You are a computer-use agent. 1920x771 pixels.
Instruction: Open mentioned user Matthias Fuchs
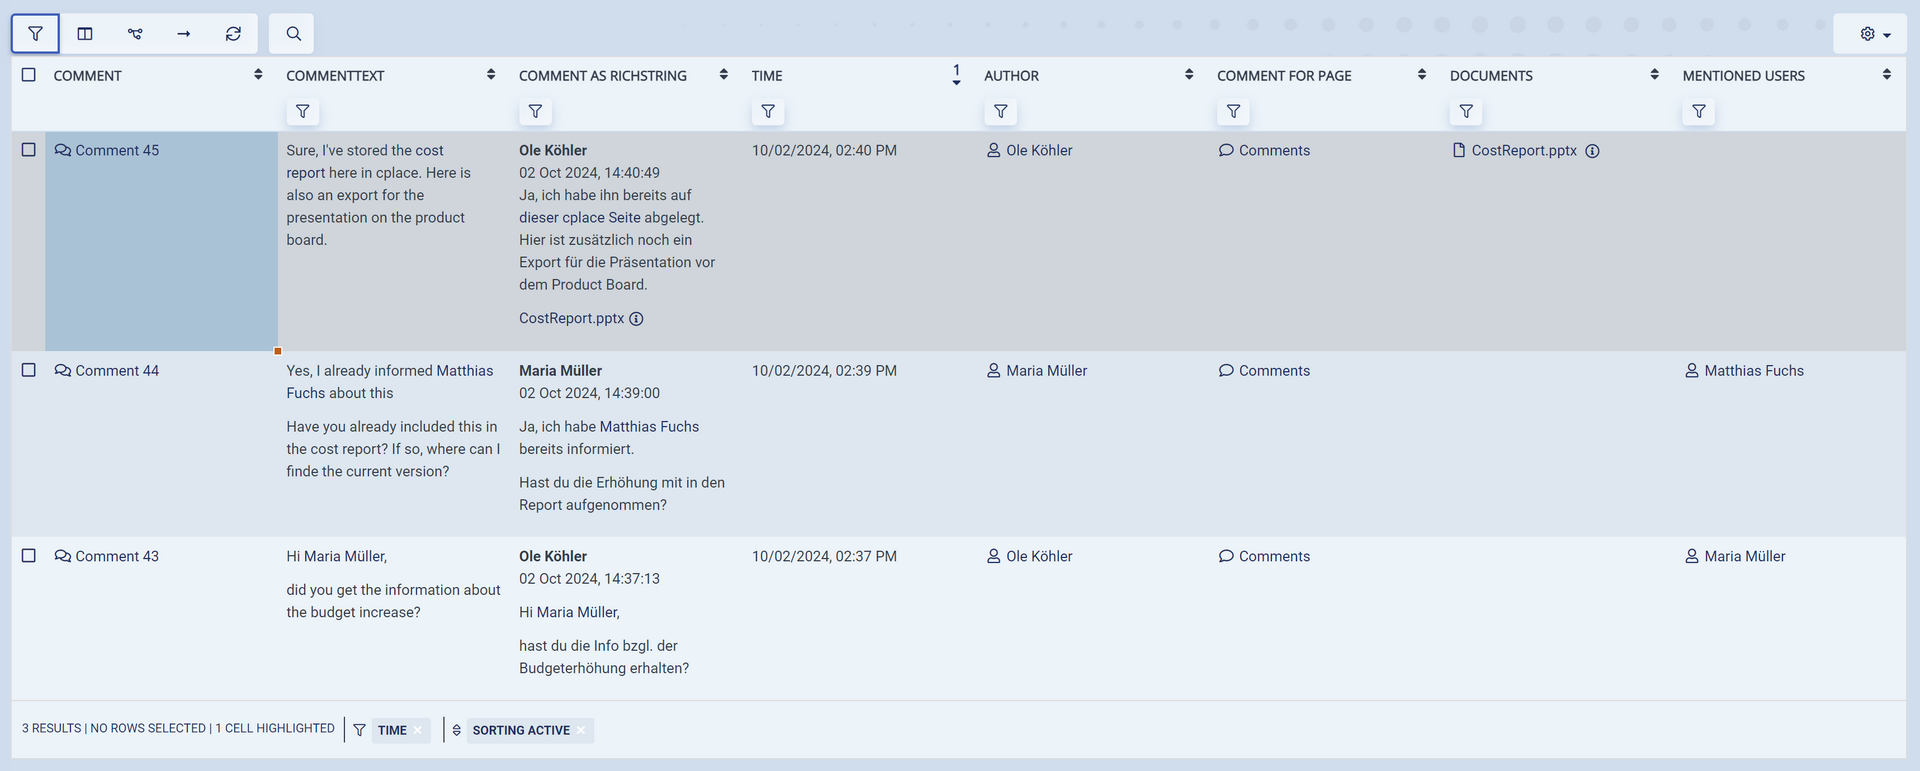point(1753,371)
